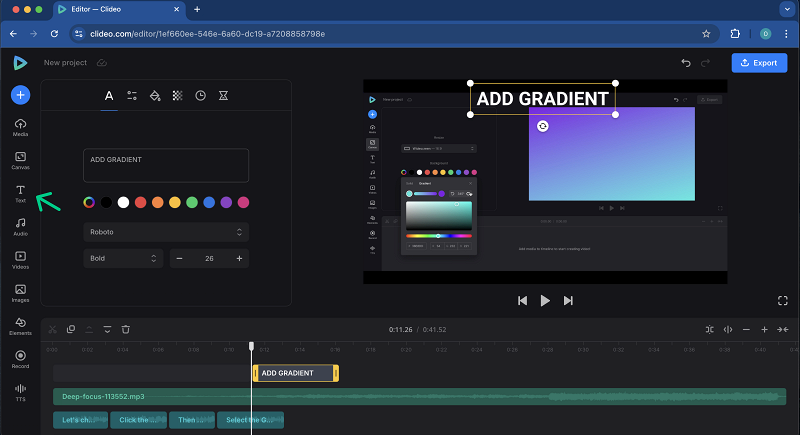This screenshot has height=435, width=800.
Task: Move clip layer down in timeline
Action: click(x=107, y=329)
